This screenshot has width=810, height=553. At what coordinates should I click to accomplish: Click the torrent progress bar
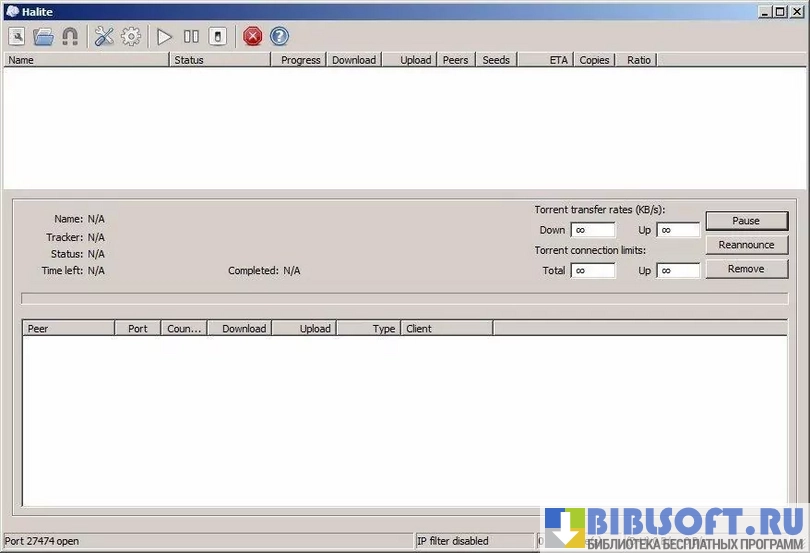[404, 298]
